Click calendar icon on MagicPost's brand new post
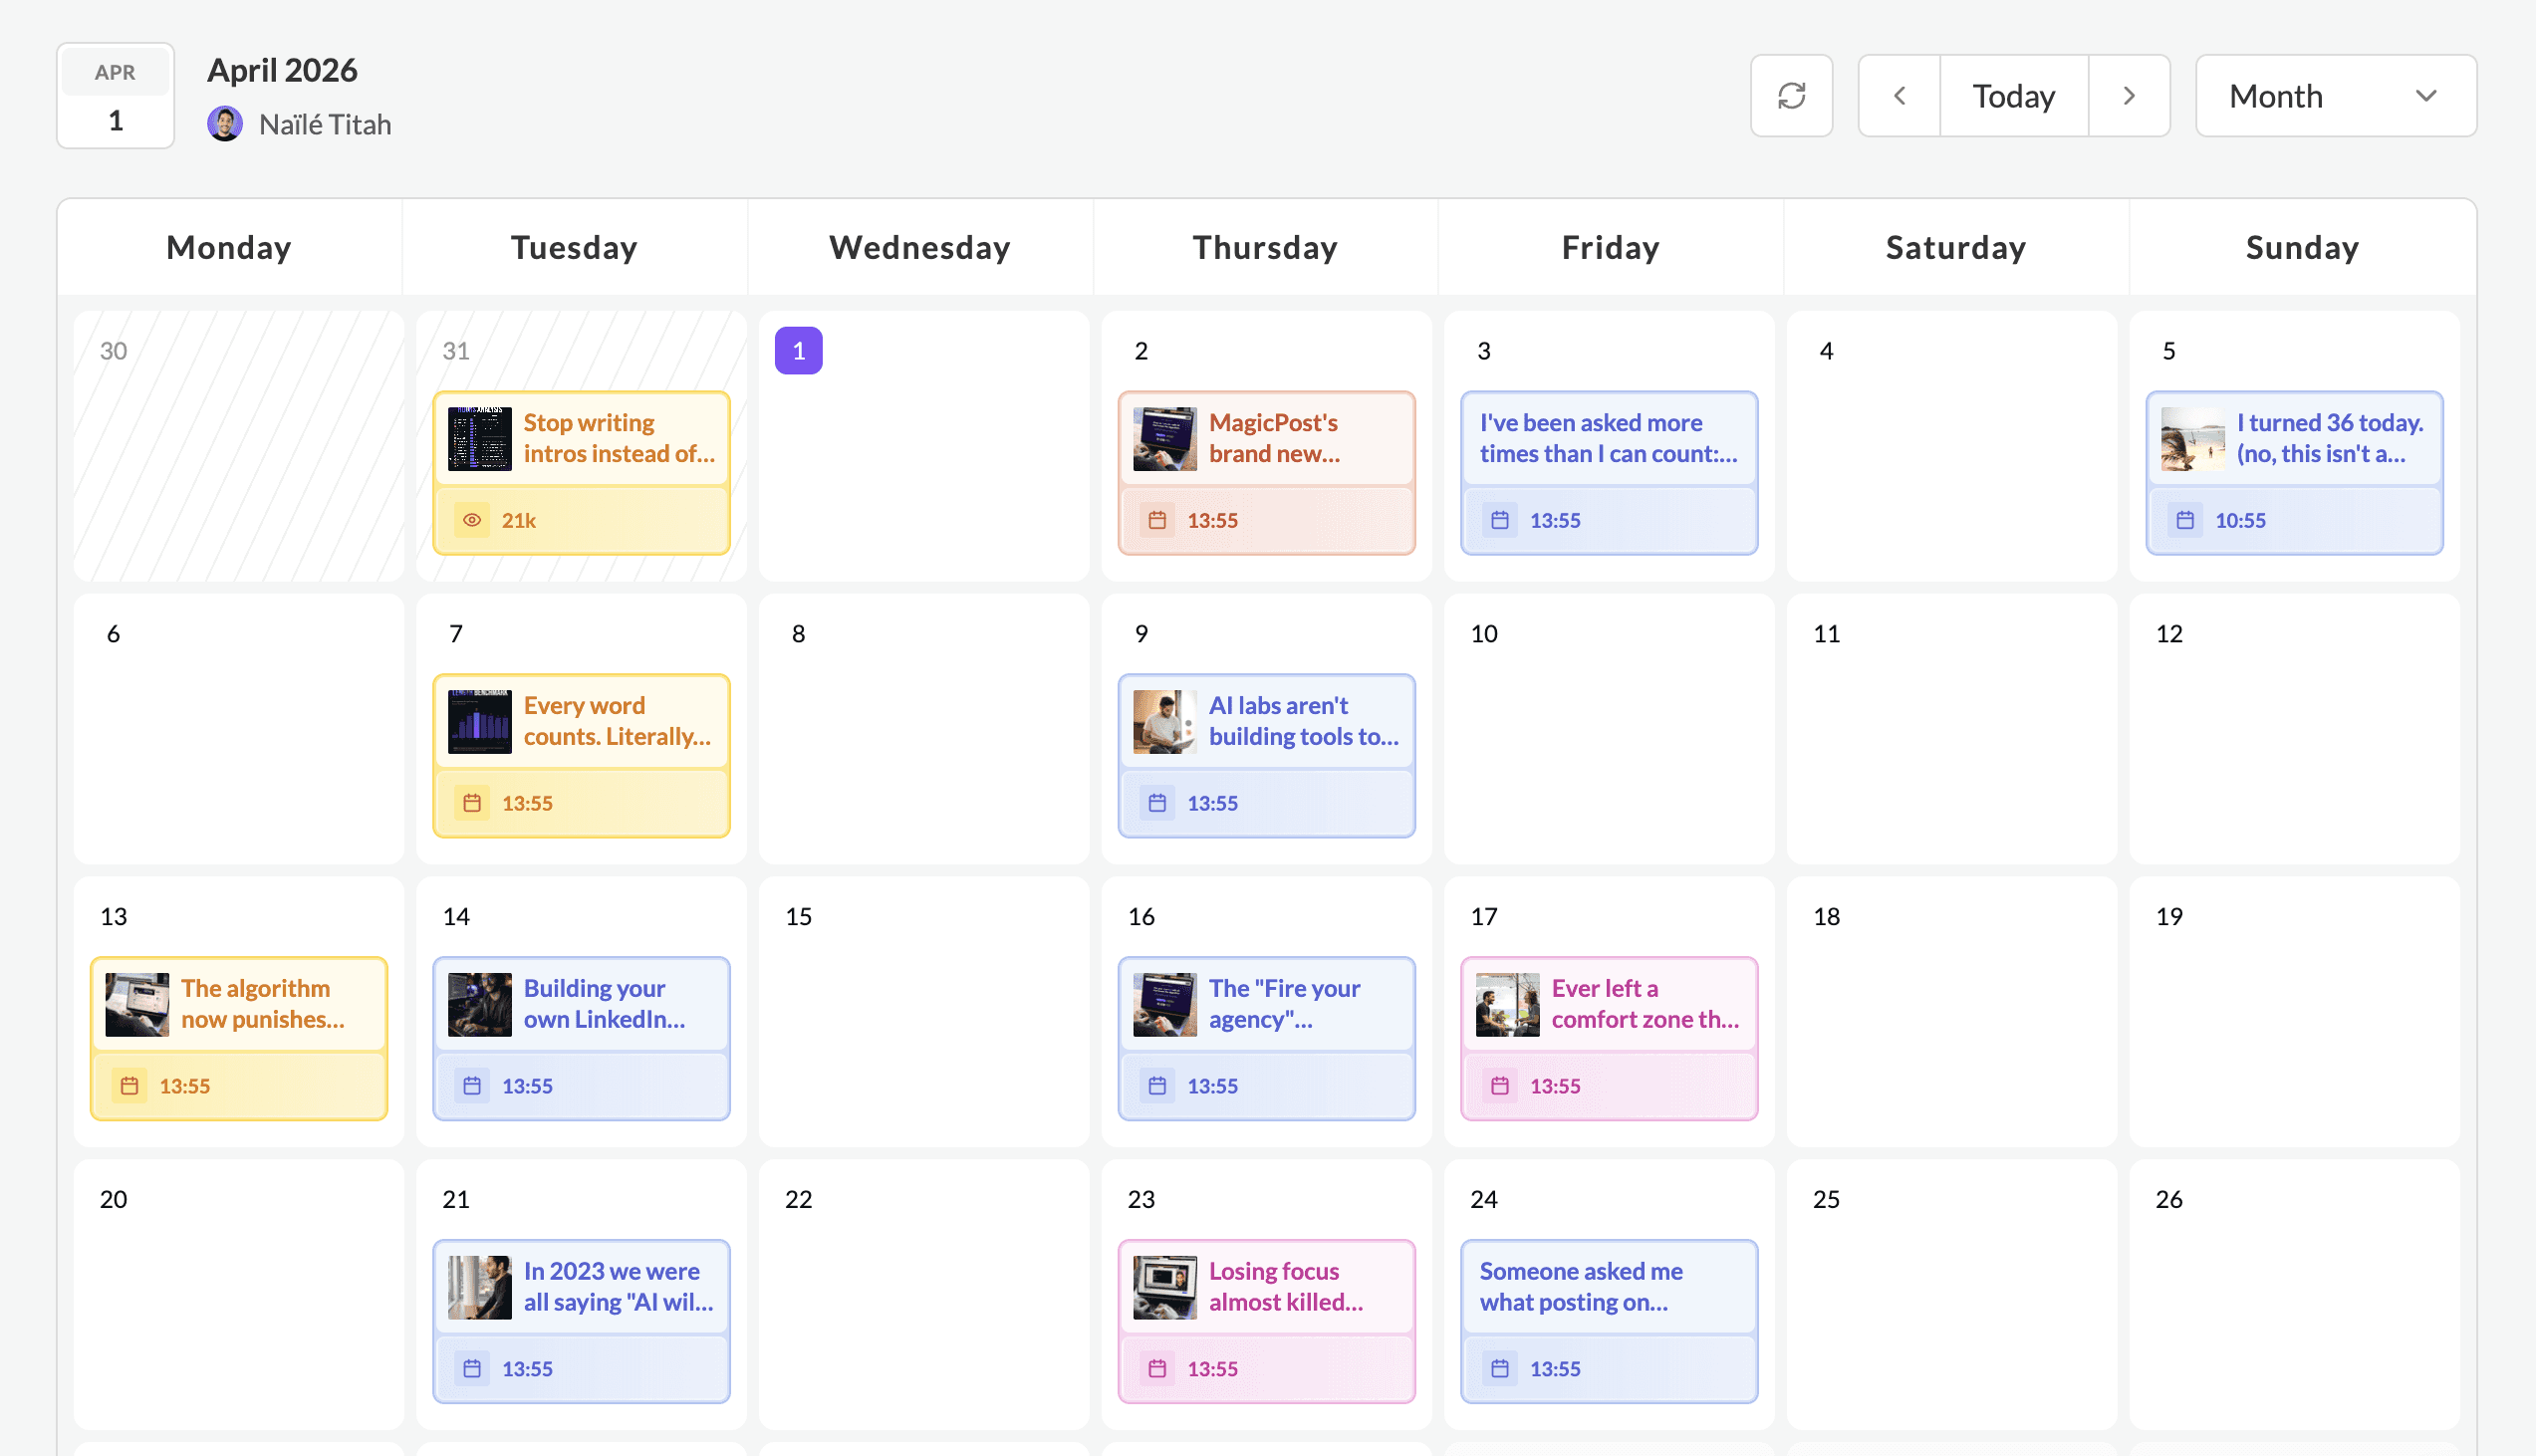2536x1456 pixels. tap(1157, 520)
